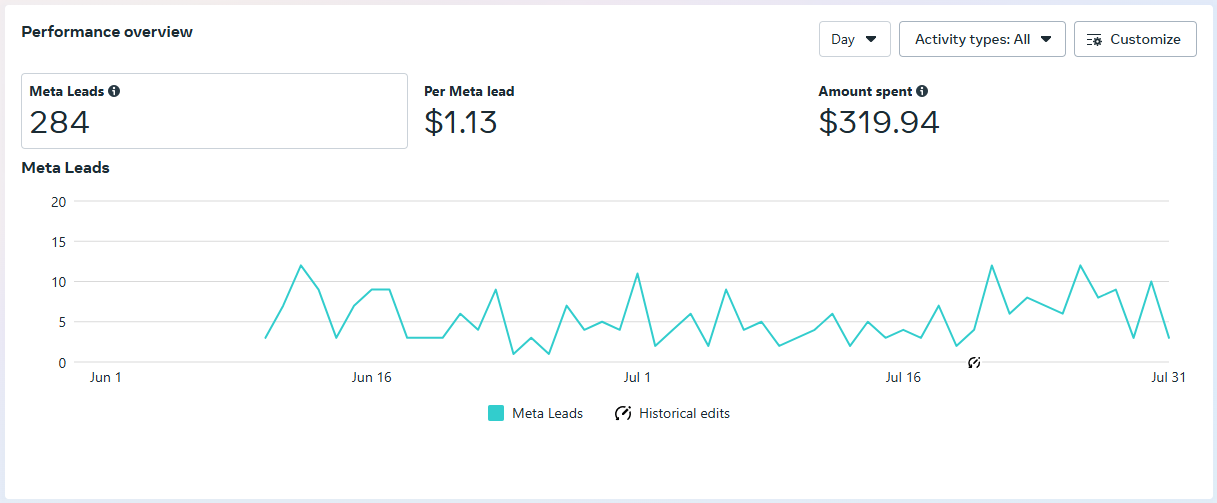Click the 15 y-axis label
The height and width of the screenshot is (503, 1217).
point(58,241)
